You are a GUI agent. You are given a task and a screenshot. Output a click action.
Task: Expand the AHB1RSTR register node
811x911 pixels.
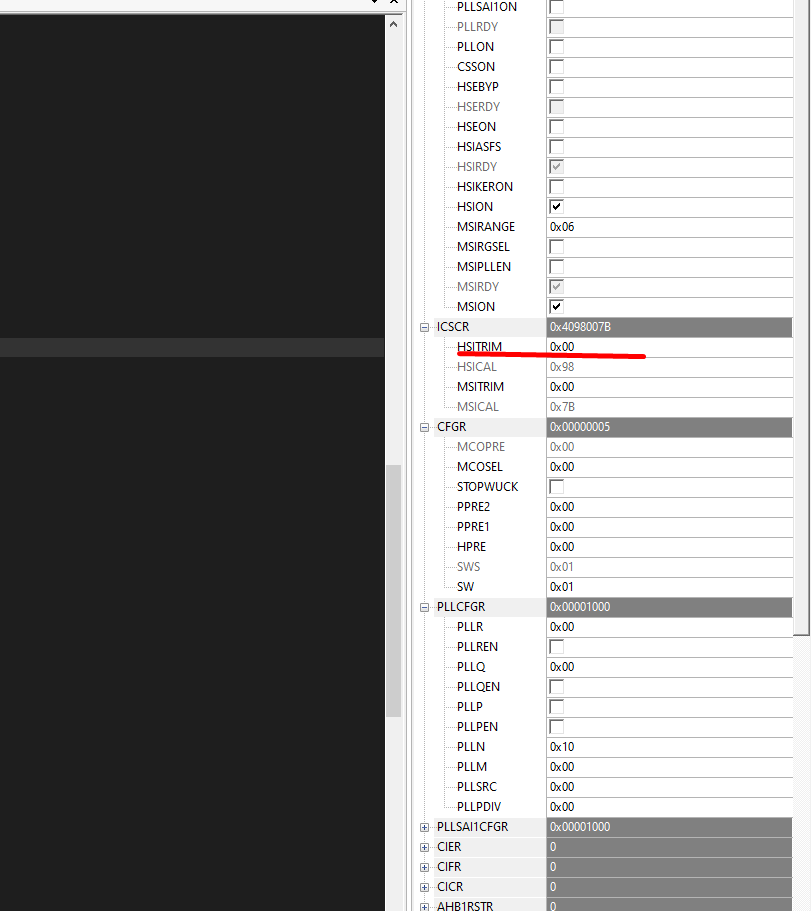[x=425, y=906]
